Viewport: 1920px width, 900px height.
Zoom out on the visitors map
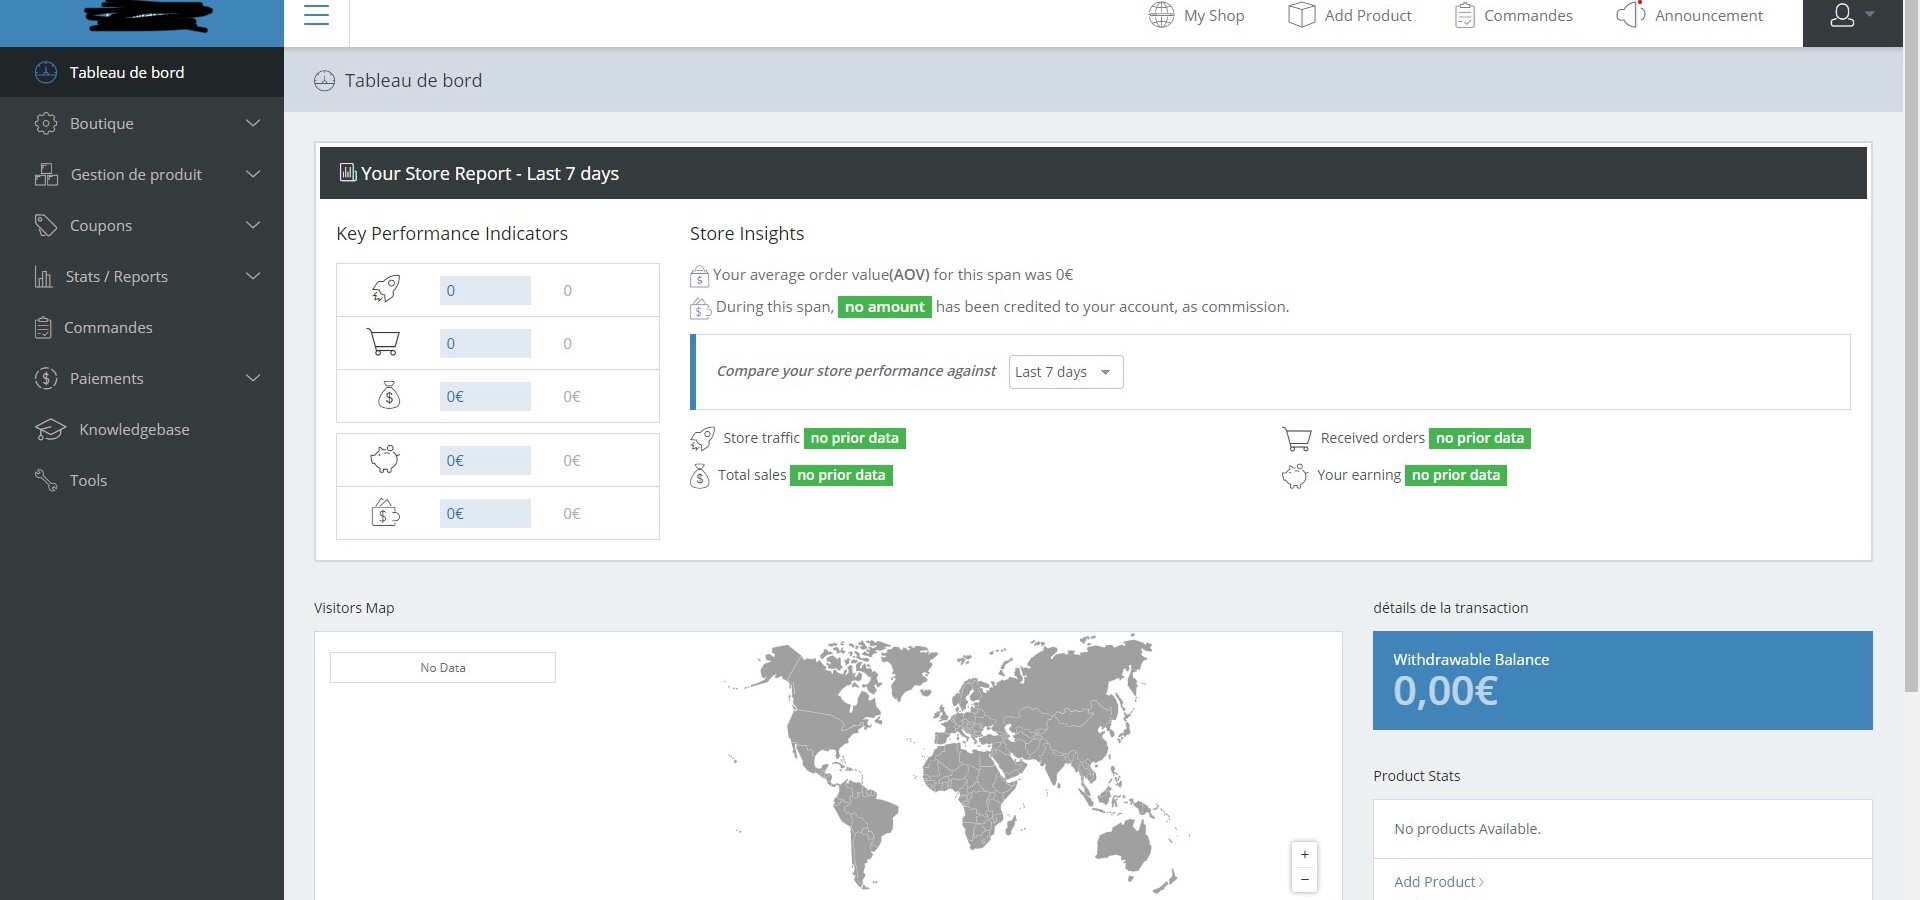(1305, 880)
